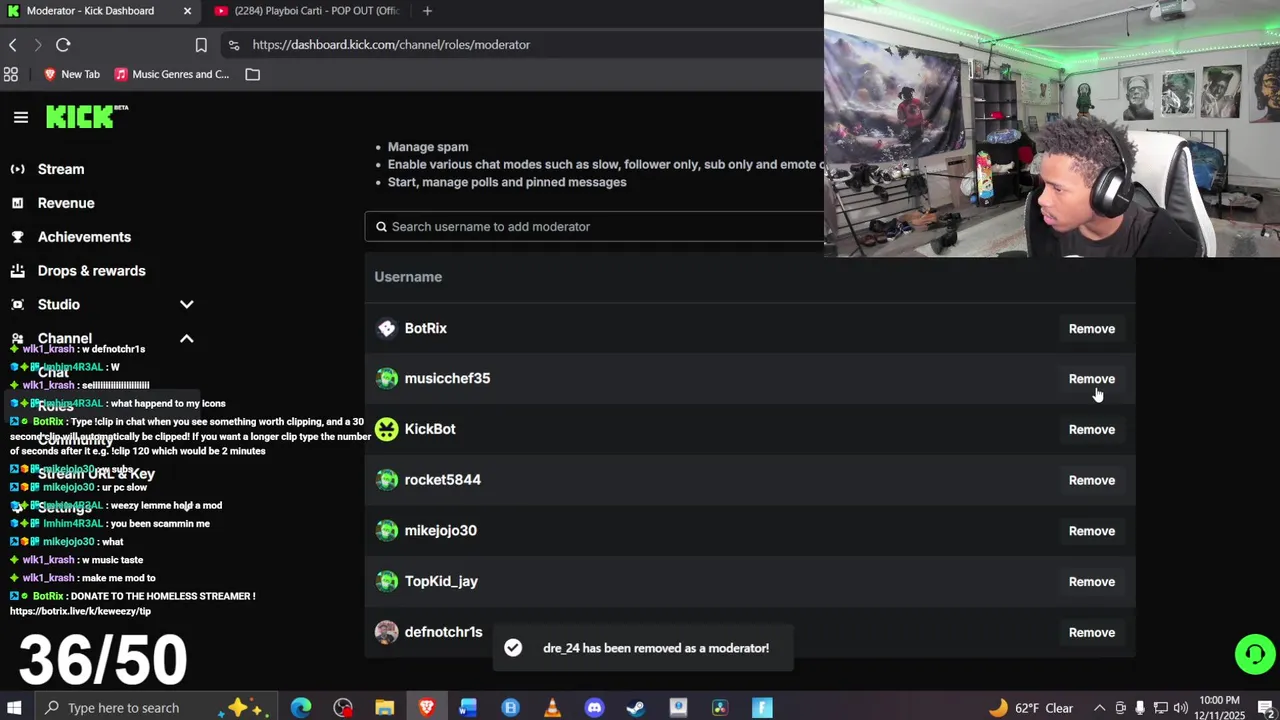Screen dimensions: 1280x720
Task: Open the hamburger menu beside Kick logo
Action: [x=20, y=117]
